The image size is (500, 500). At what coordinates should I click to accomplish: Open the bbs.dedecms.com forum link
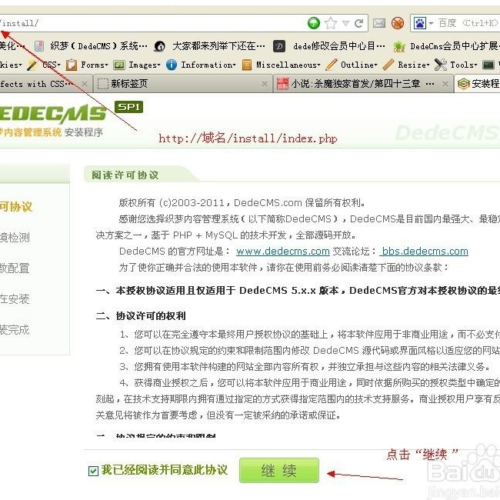424,251
